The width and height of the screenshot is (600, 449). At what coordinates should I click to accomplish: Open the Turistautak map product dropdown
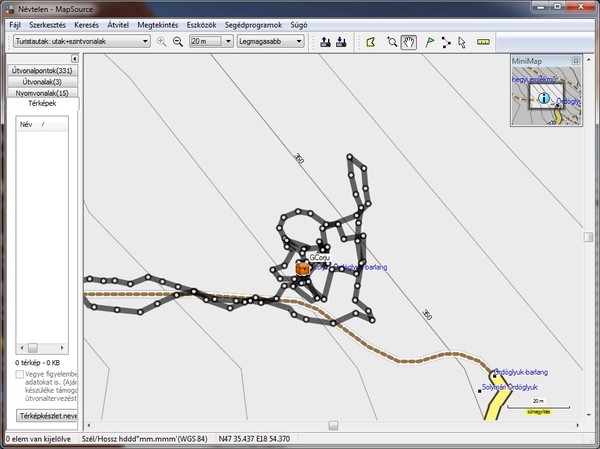click(x=146, y=42)
